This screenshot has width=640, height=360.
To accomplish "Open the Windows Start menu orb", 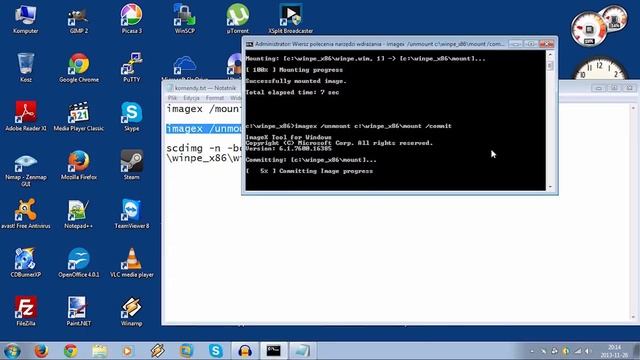I will [x=12, y=351].
